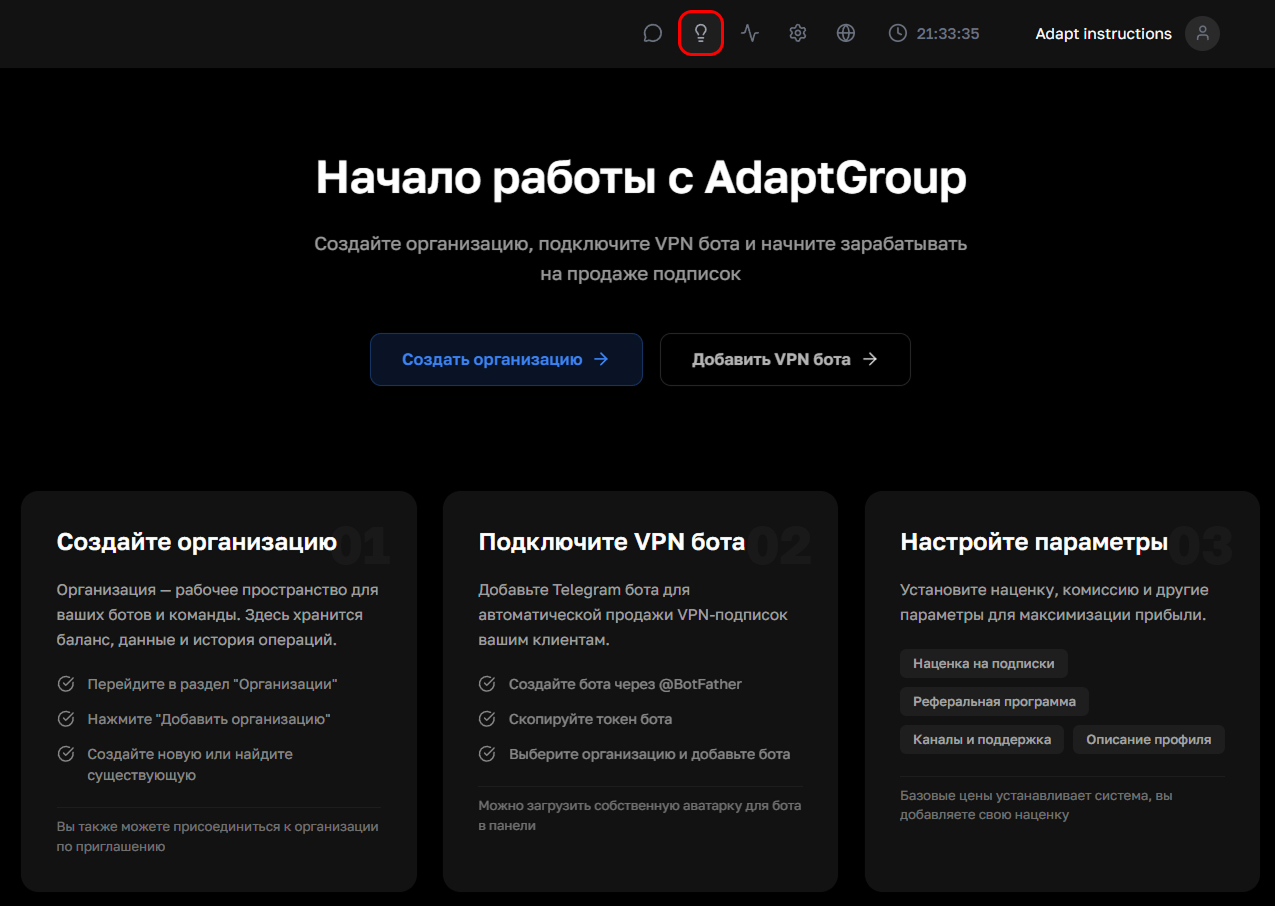Click the note about joining by invitation

[x=218, y=836]
